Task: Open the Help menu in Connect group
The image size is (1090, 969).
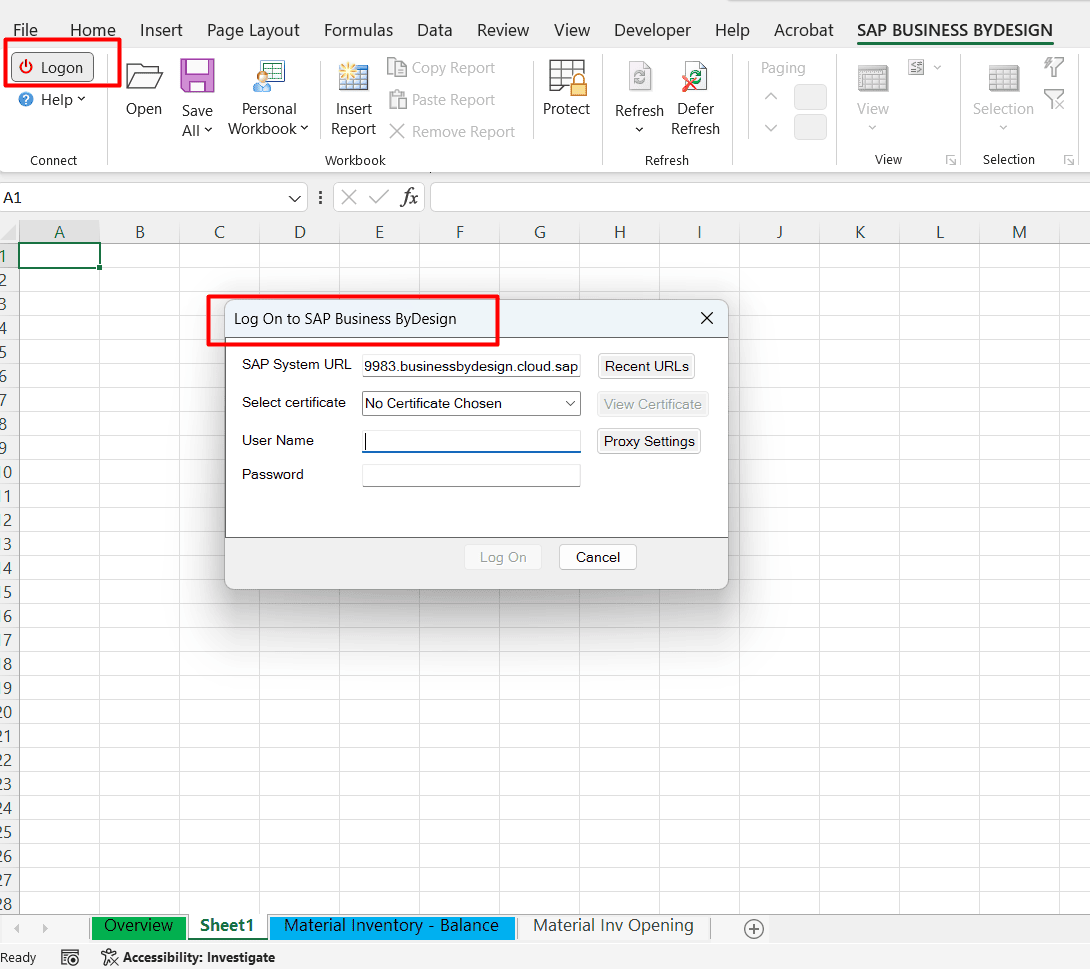Action: pyautogui.click(x=53, y=100)
